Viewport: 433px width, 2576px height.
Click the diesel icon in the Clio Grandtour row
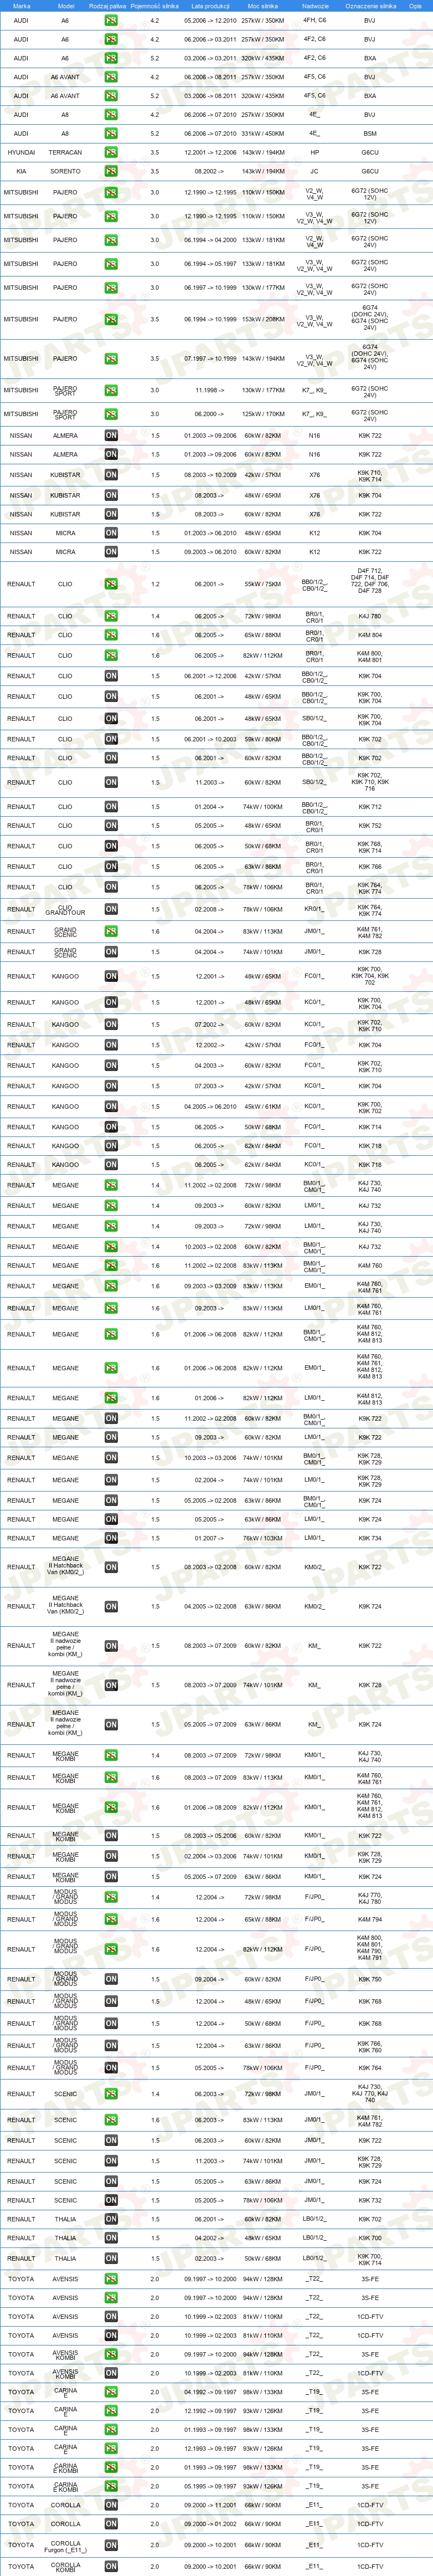[x=111, y=909]
